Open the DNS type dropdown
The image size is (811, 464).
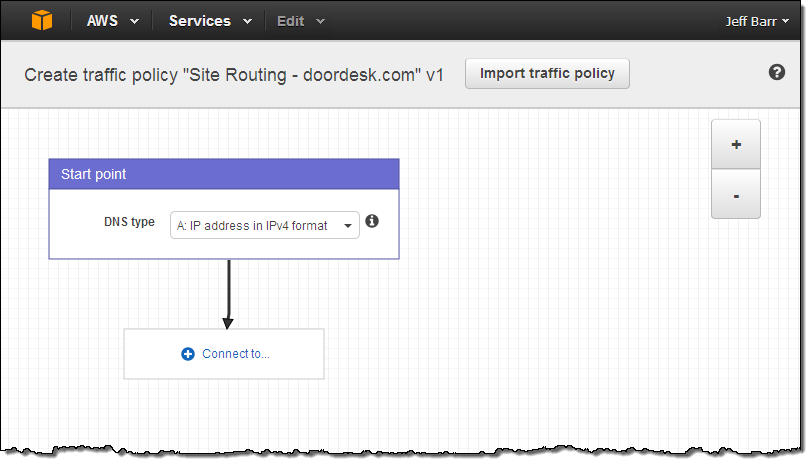[265, 225]
